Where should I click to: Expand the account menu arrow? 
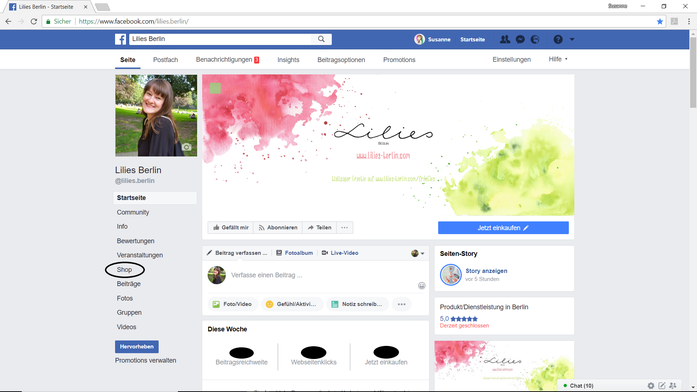tap(572, 39)
